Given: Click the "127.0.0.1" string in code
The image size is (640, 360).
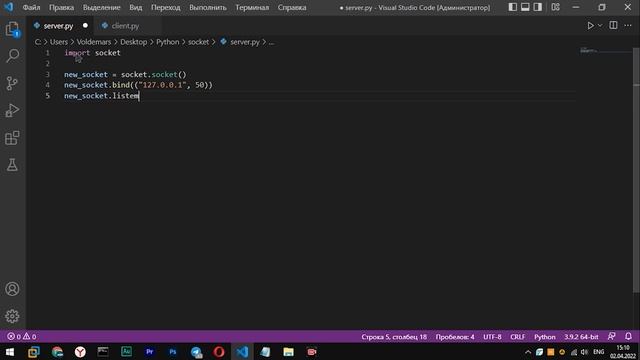Looking at the screenshot, I should click(162, 85).
